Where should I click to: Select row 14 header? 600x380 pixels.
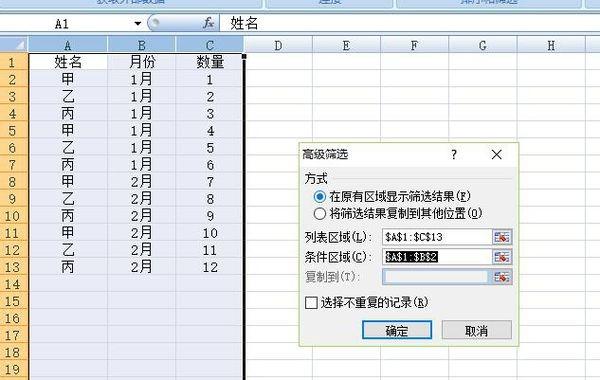14,284
